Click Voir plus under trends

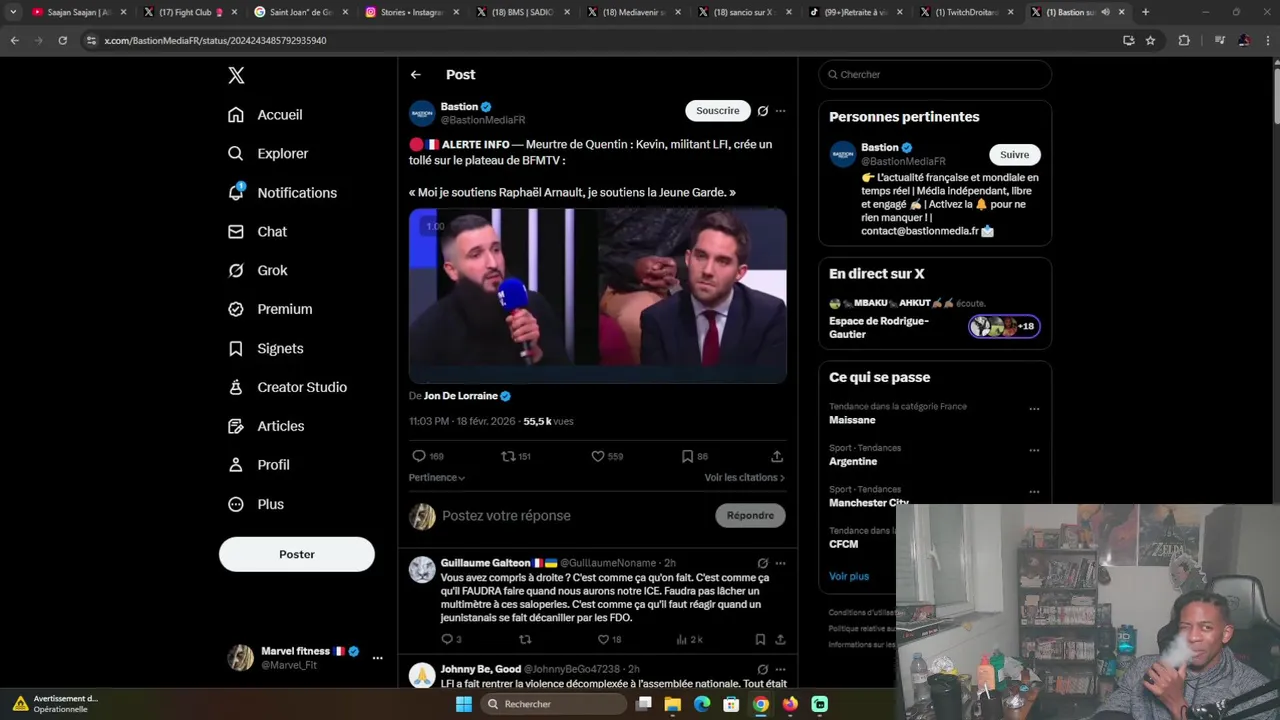849,576
